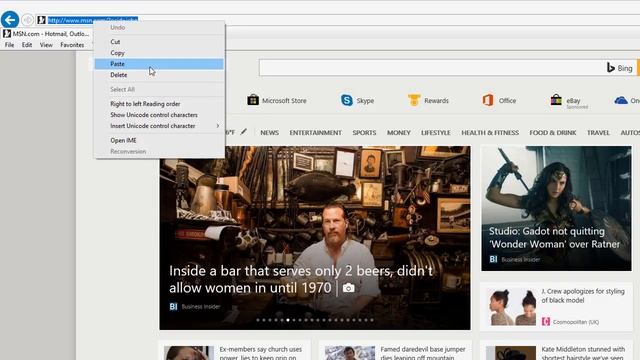Click the Bing logo search button
This screenshot has height=360, width=640.
click(x=620, y=68)
